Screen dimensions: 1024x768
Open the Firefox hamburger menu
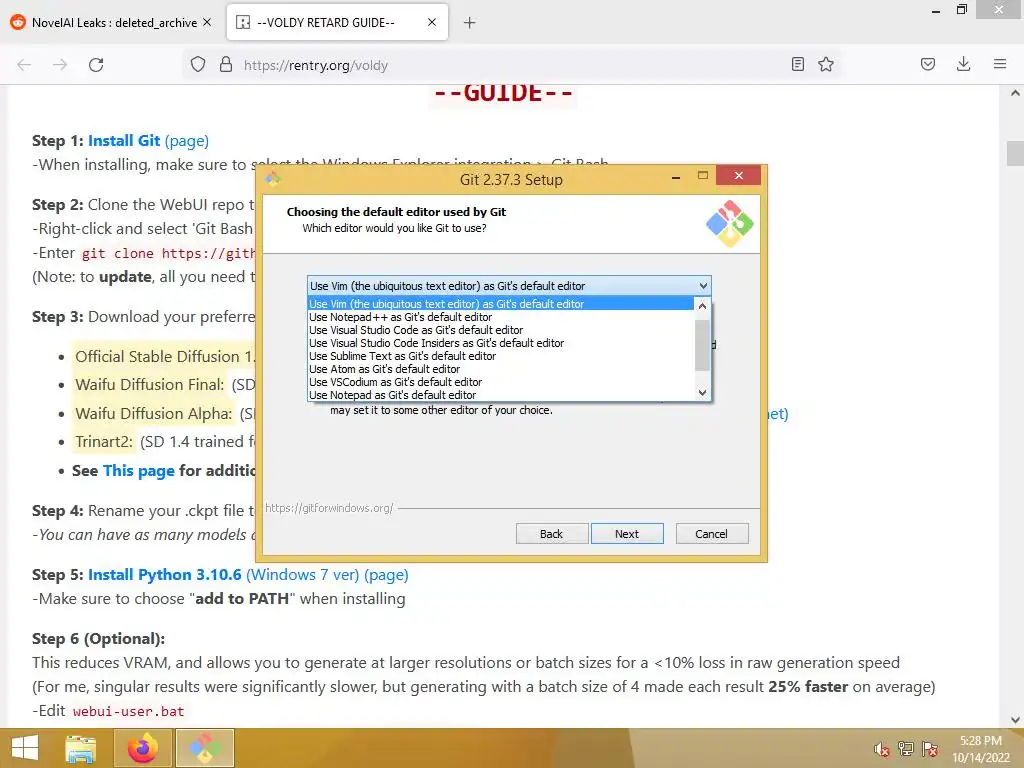click(x=1000, y=64)
